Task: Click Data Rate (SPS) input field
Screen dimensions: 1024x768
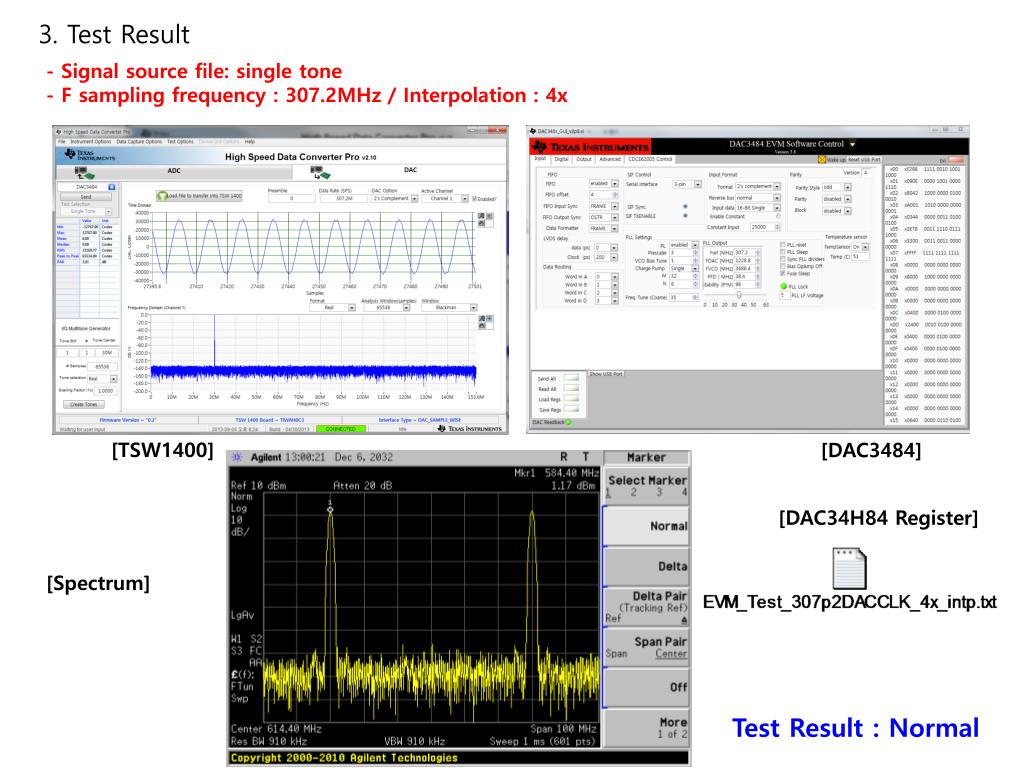Action: [344, 199]
